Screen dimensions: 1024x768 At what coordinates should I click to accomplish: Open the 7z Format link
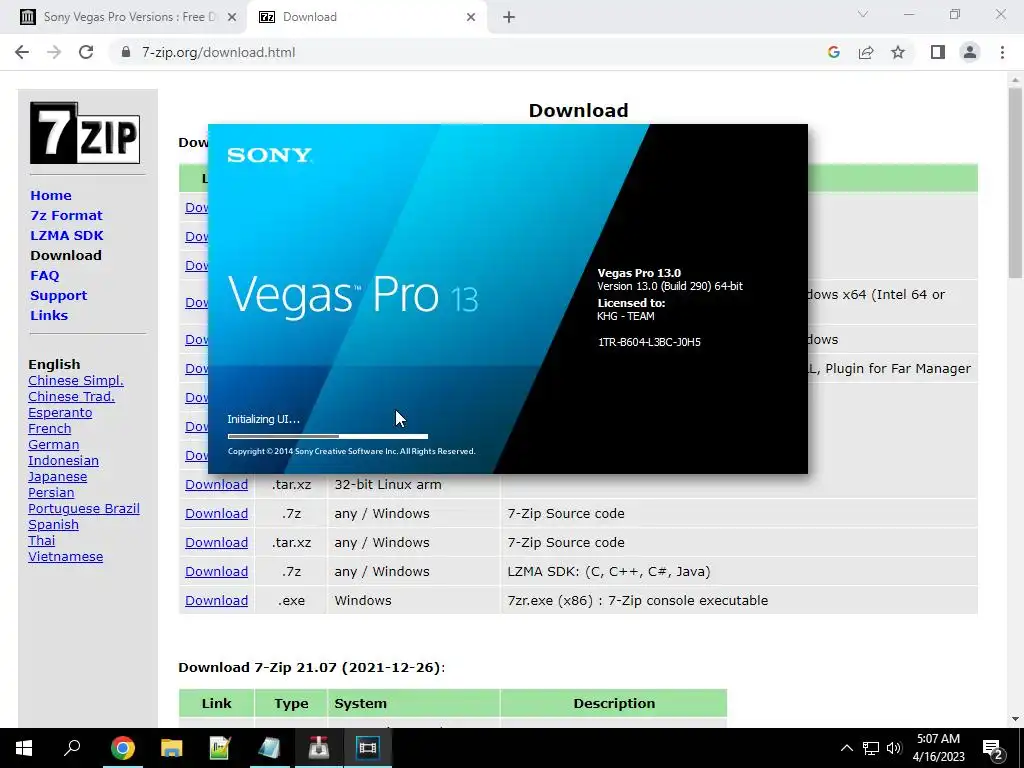click(66, 216)
